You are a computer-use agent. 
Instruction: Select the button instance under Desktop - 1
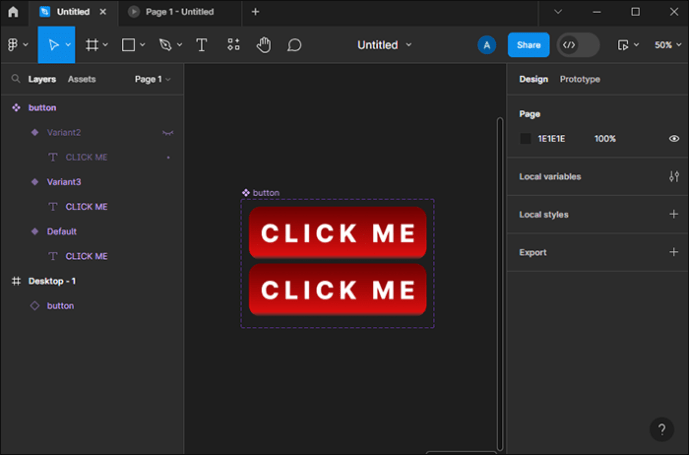(92, 306)
